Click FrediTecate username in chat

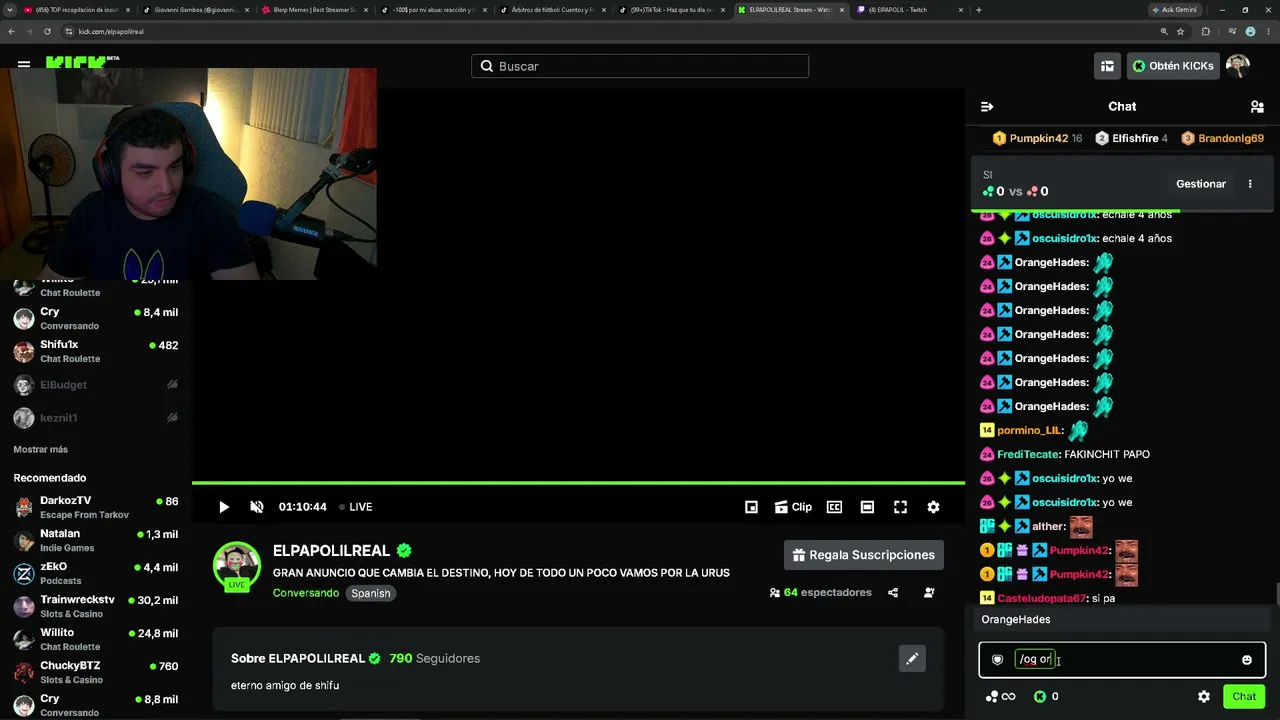coord(1028,454)
